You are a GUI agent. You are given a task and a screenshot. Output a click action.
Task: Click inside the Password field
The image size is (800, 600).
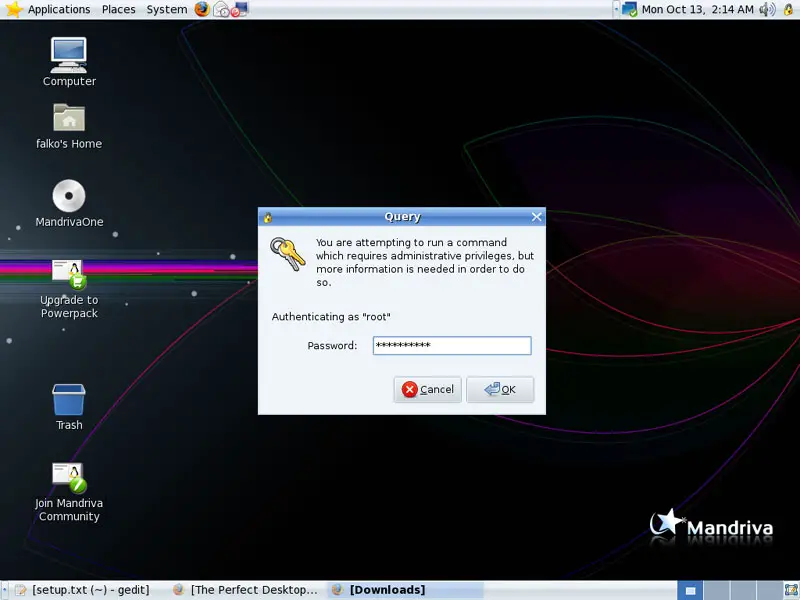pos(452,345)
